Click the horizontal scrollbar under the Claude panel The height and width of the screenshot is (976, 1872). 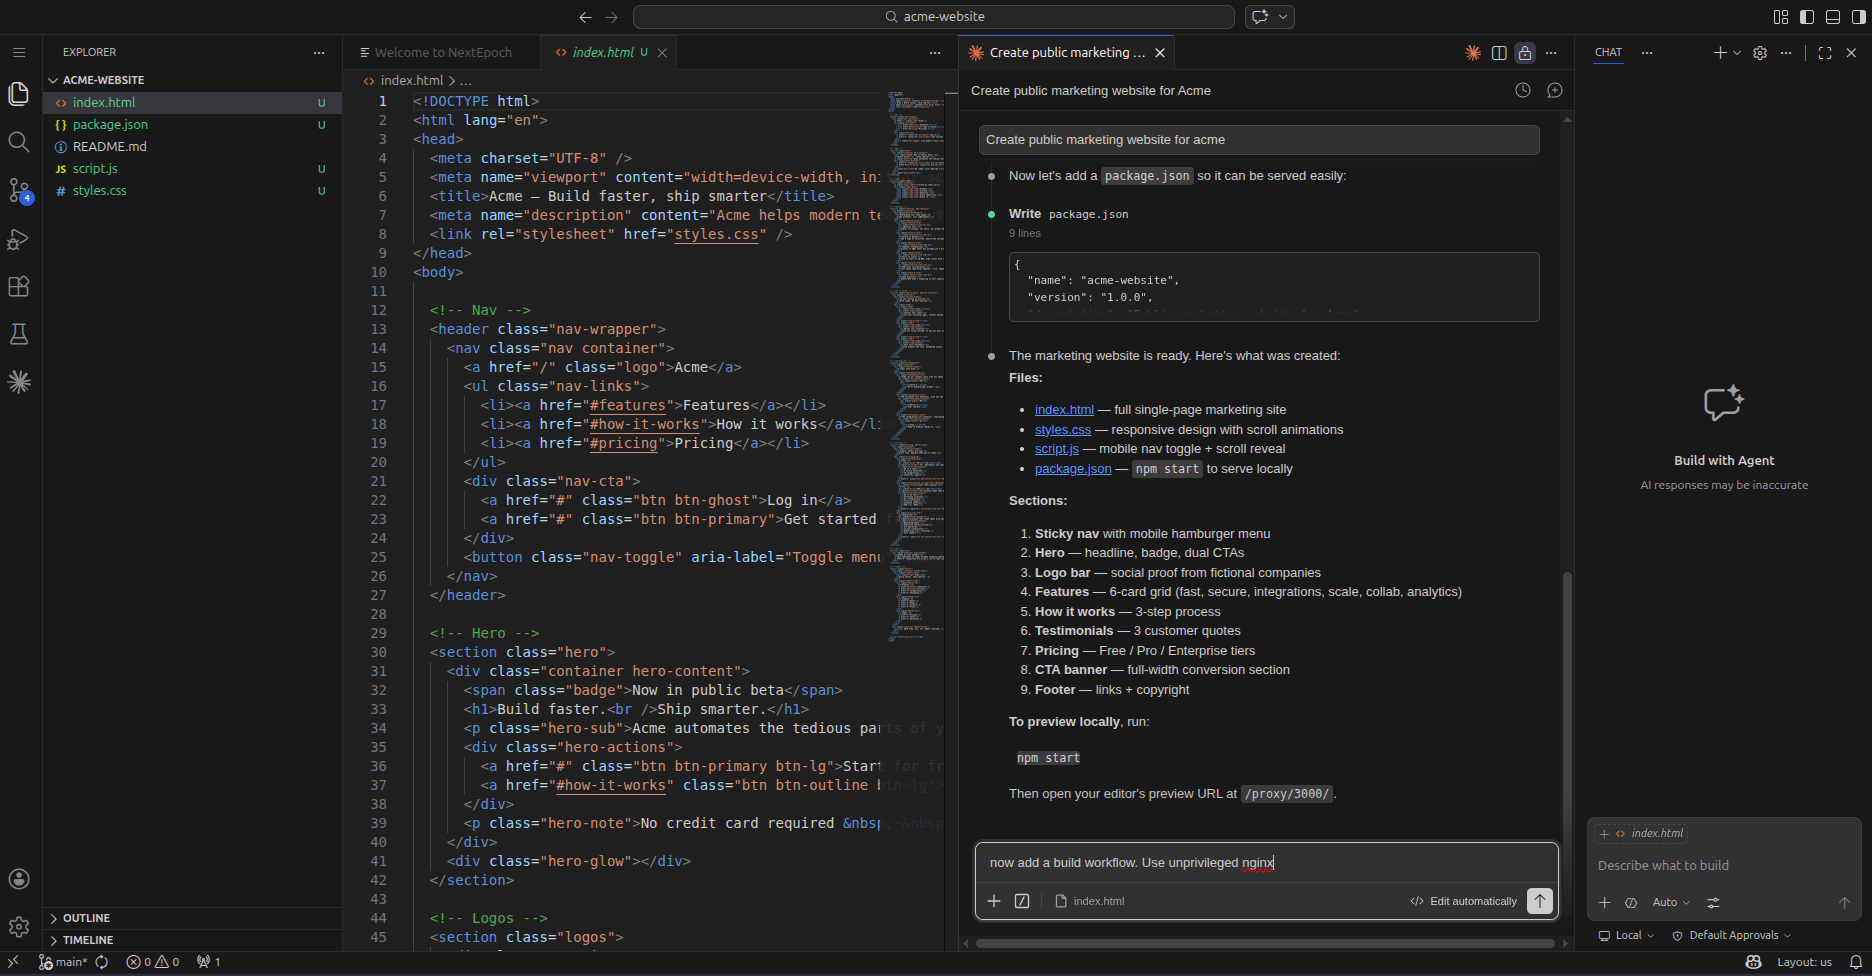coord(1265,943)
